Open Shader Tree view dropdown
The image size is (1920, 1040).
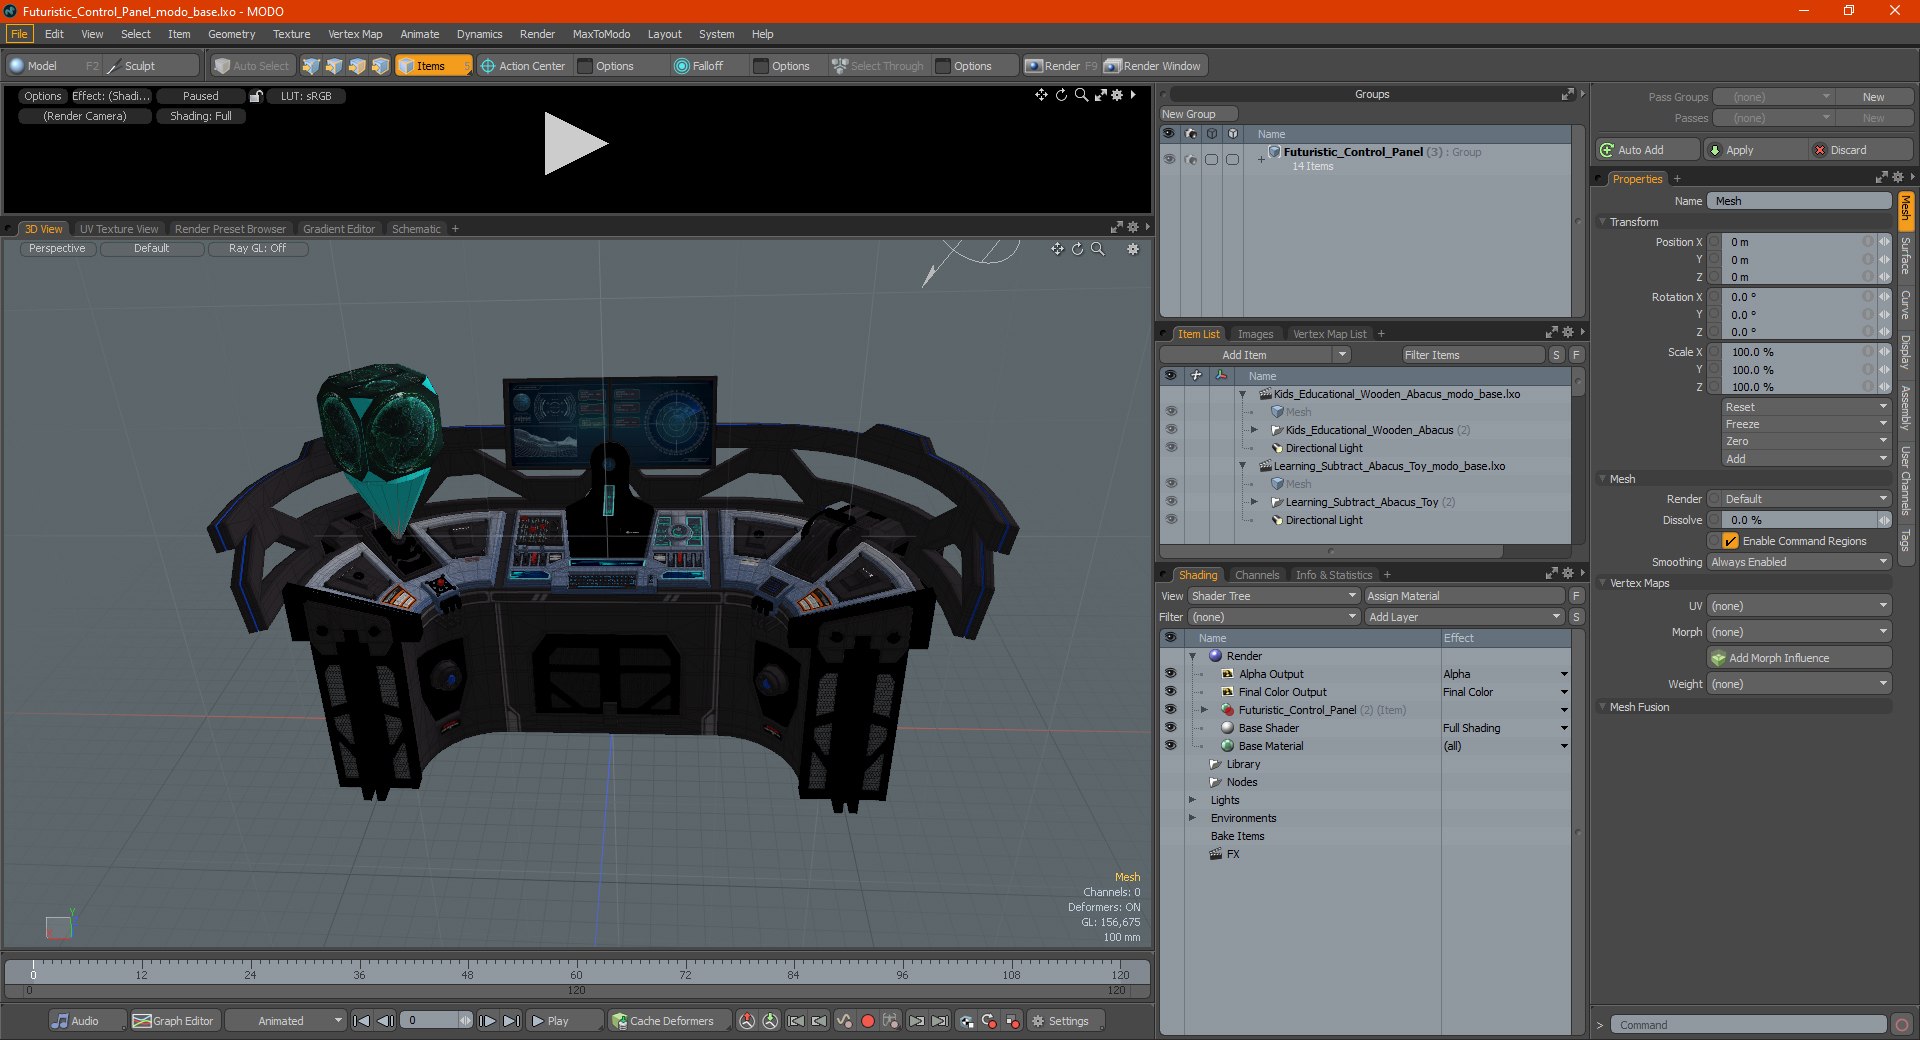coord(1273,596)
